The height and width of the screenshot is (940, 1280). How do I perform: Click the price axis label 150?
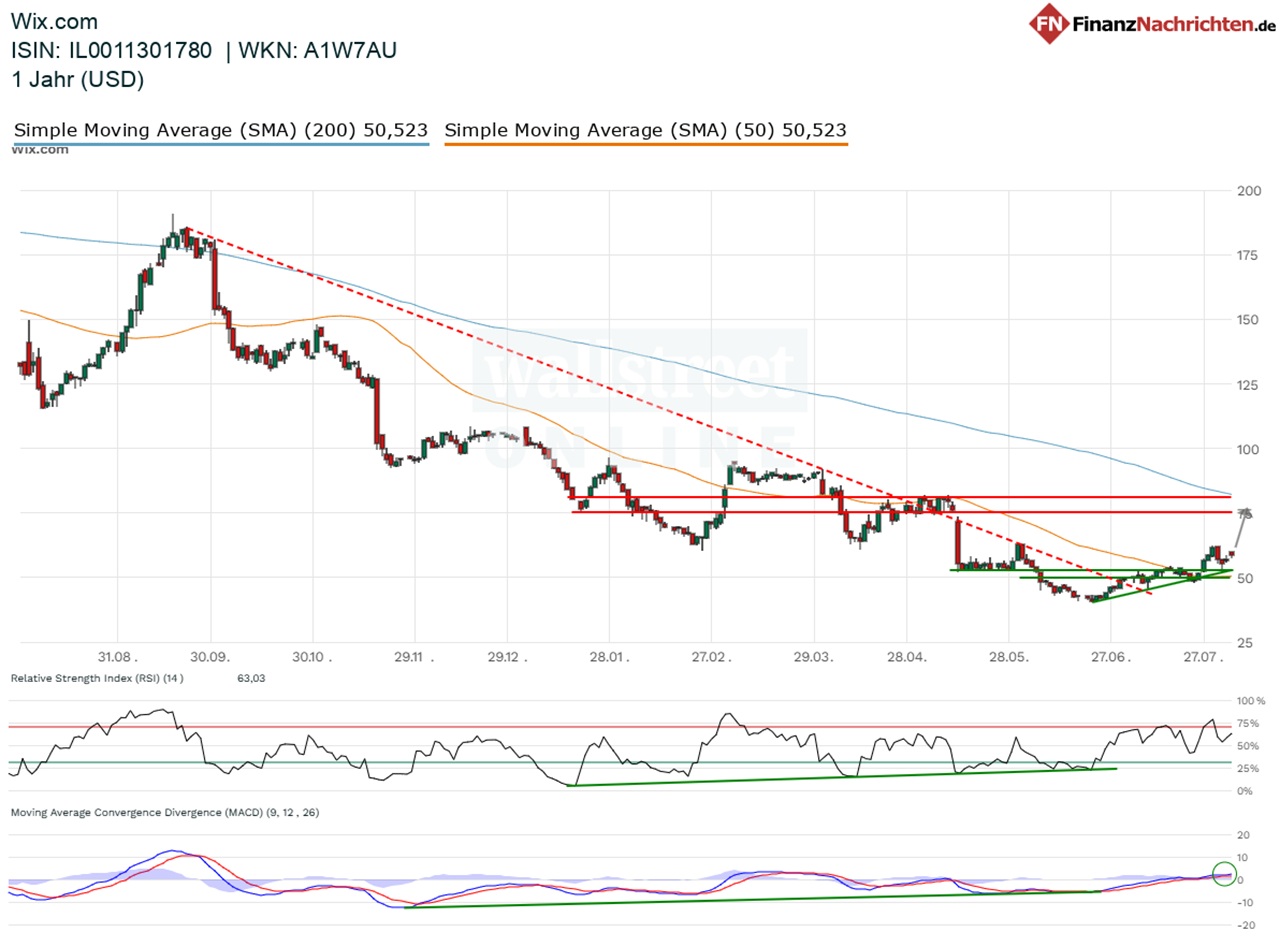pyautogui.click(x=1247, y=320)
